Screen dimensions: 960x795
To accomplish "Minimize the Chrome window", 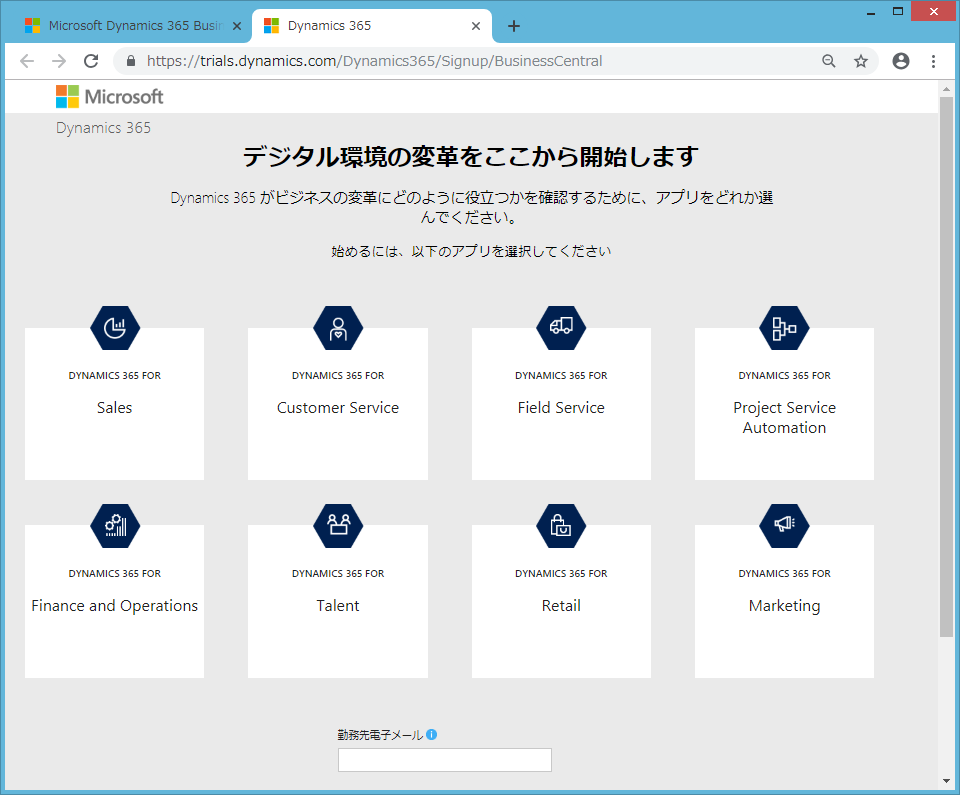I will pos(871,11).
